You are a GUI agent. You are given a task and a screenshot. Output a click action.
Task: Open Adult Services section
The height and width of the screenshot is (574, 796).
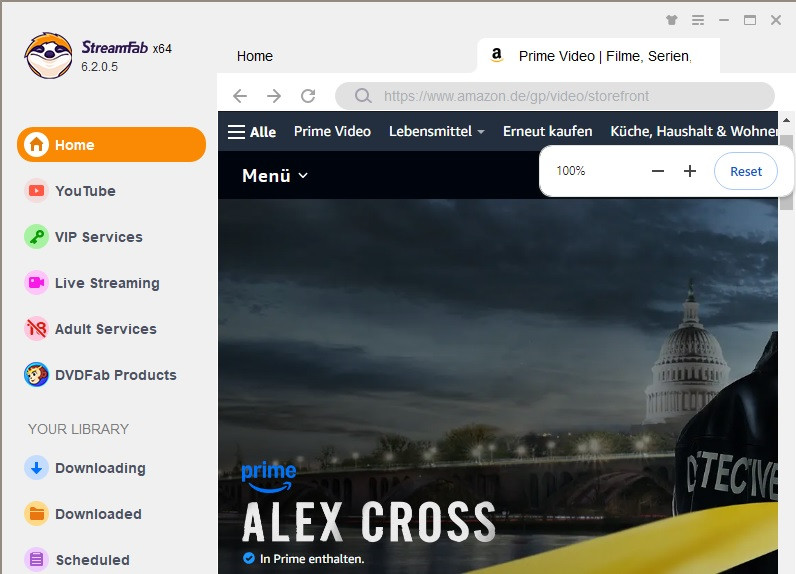(x=106, y=329)
